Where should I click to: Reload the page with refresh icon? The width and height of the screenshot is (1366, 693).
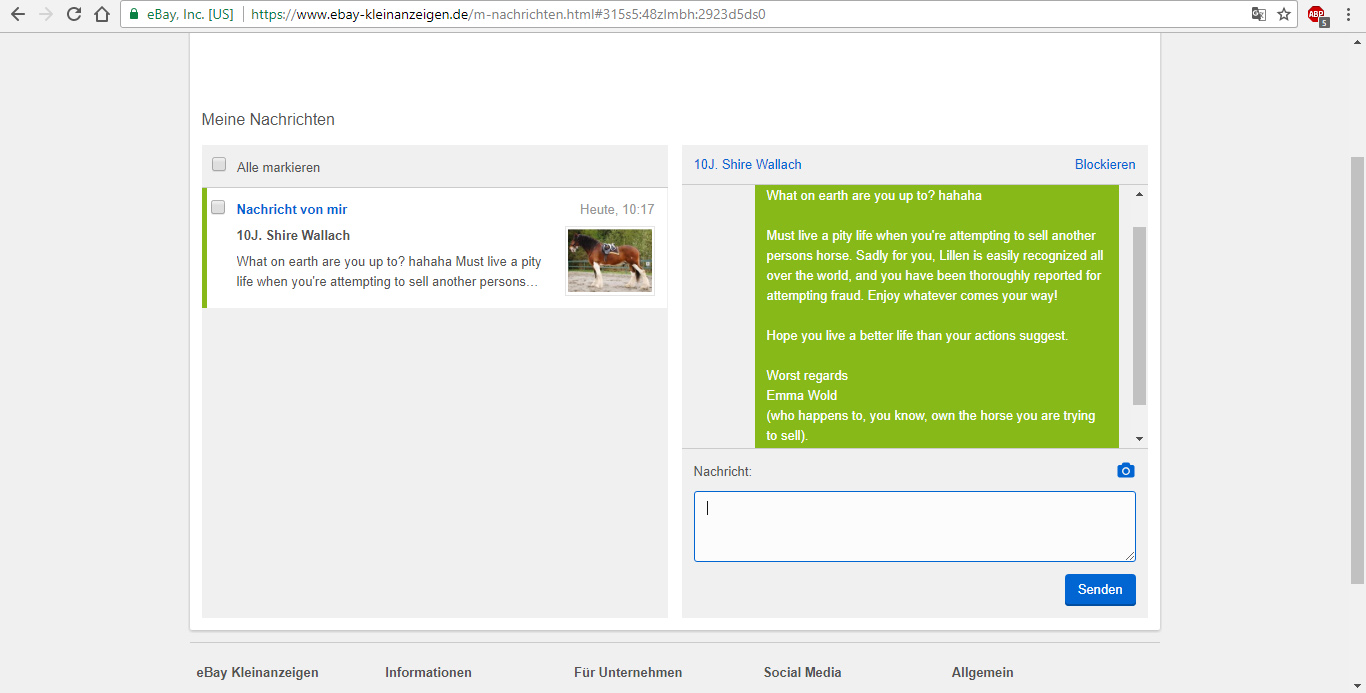pyautogui.click(x=73, y=15)
